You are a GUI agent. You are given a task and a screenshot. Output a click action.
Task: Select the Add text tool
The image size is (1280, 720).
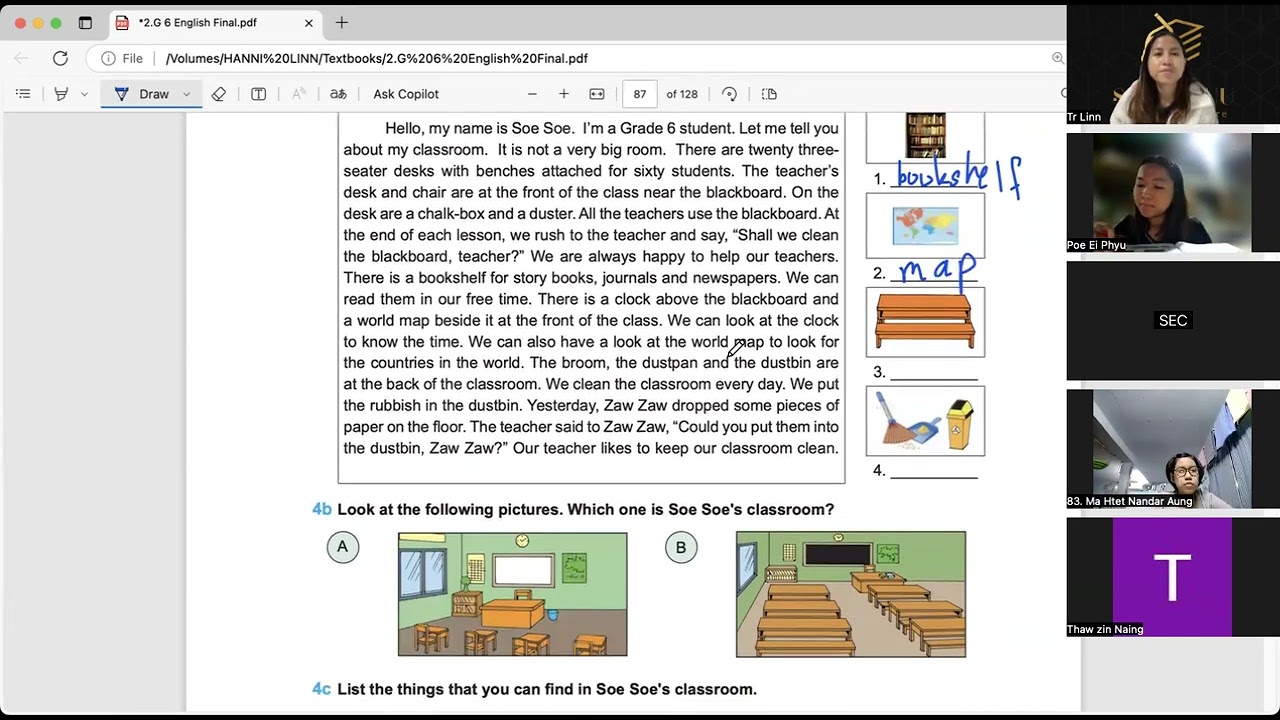pos(258,94)
